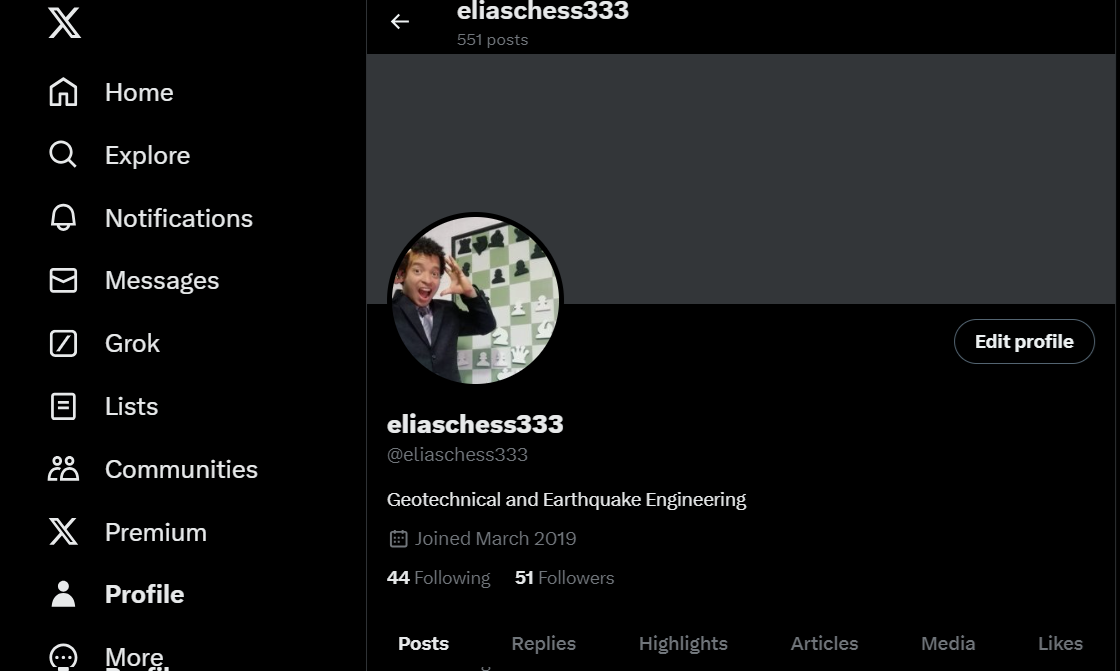Go back using the left arrow
This screenshot has height=671, width=1120.
400,21
